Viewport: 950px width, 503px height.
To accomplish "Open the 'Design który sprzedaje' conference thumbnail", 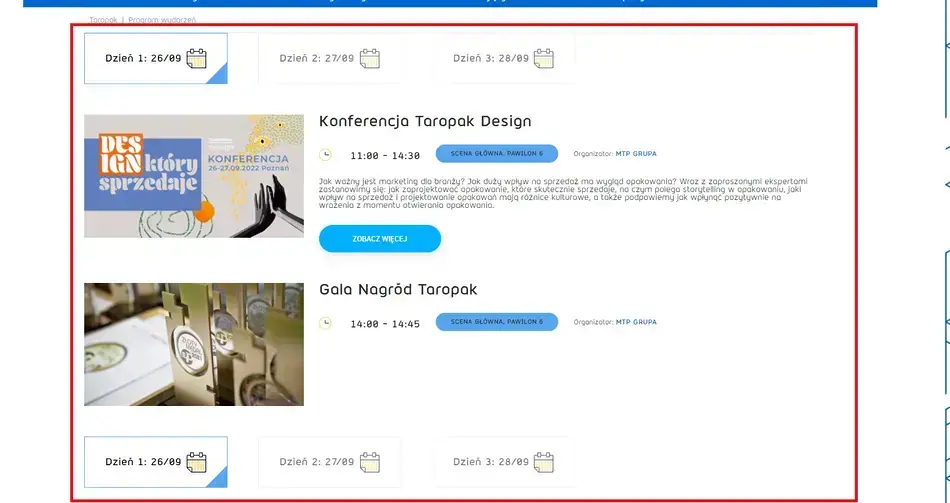I will tap(194, 176).
